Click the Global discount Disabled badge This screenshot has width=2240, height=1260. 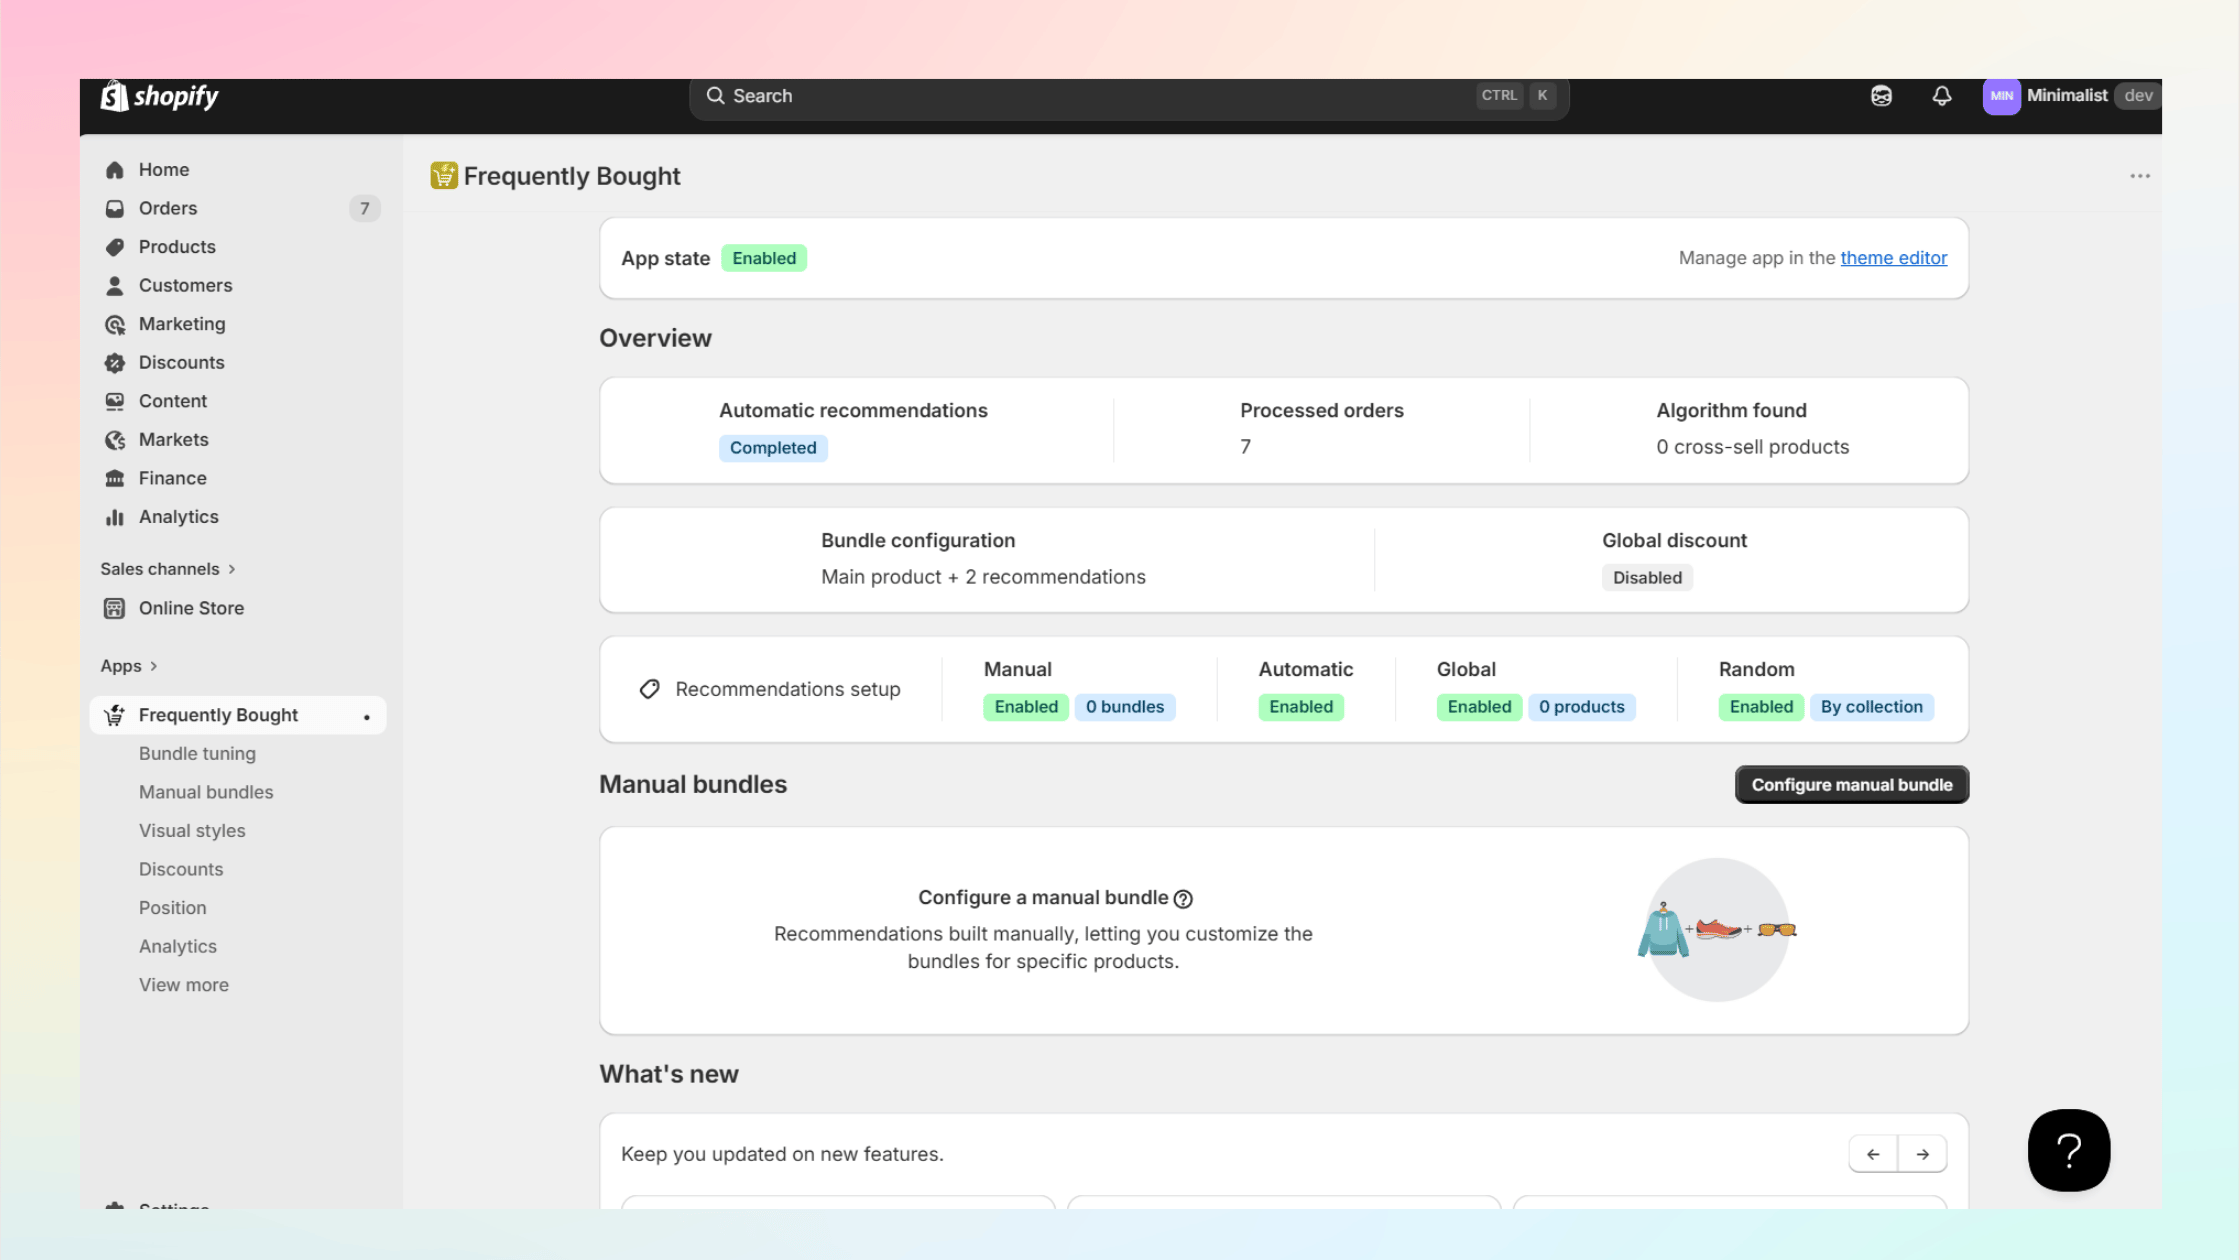(1647, 578)
